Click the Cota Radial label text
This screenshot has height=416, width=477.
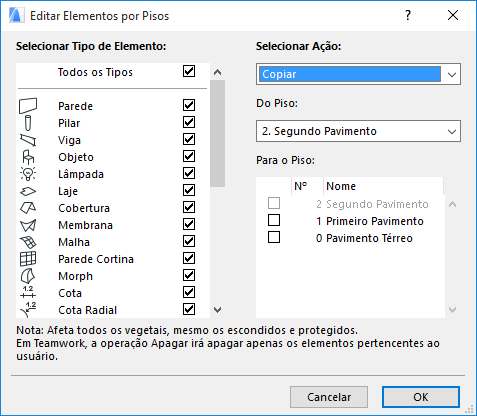coord(88,310)
